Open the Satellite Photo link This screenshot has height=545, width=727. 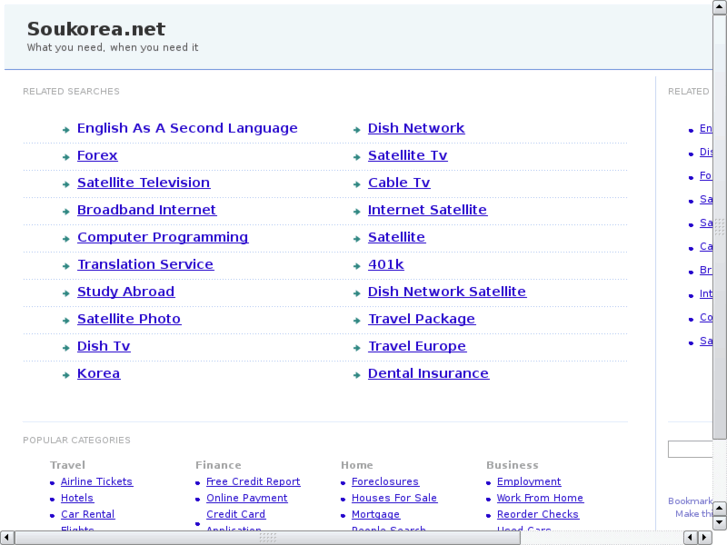pos(129,319)
